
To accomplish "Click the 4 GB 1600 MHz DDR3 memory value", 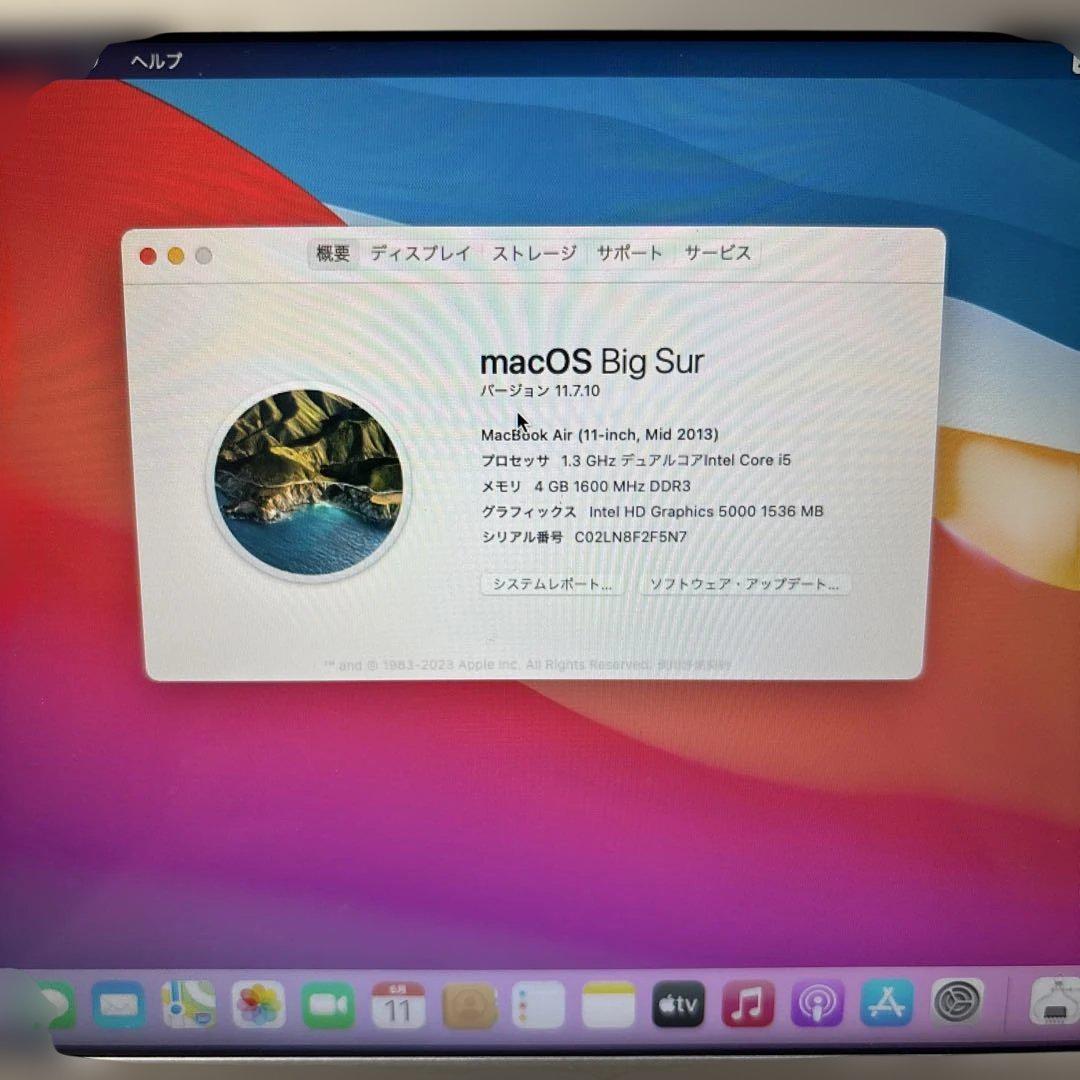I will (612, 486).
